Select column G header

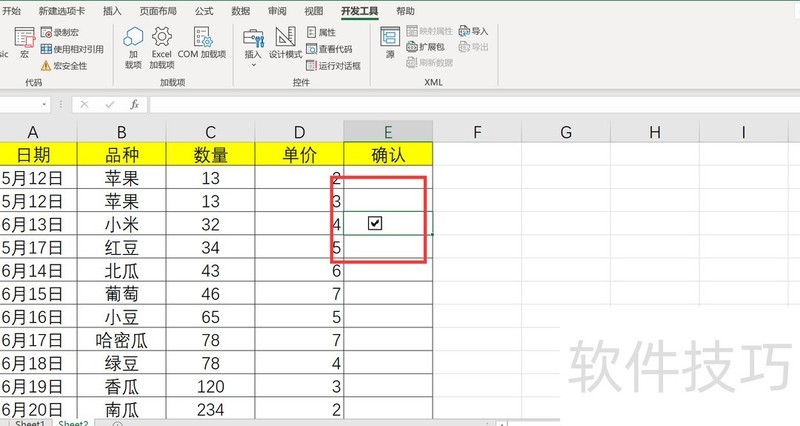(566, 132)
